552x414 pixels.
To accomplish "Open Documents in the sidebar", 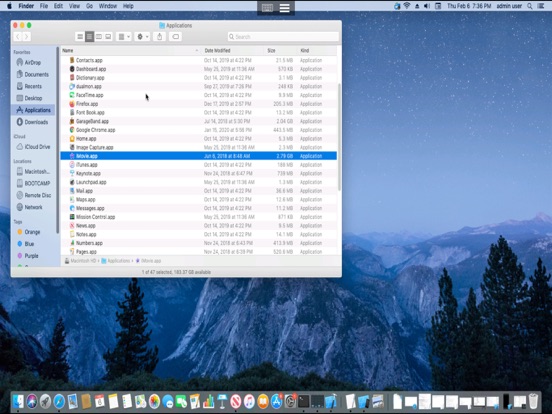I will pyautogui.click(x=32, y=75).
